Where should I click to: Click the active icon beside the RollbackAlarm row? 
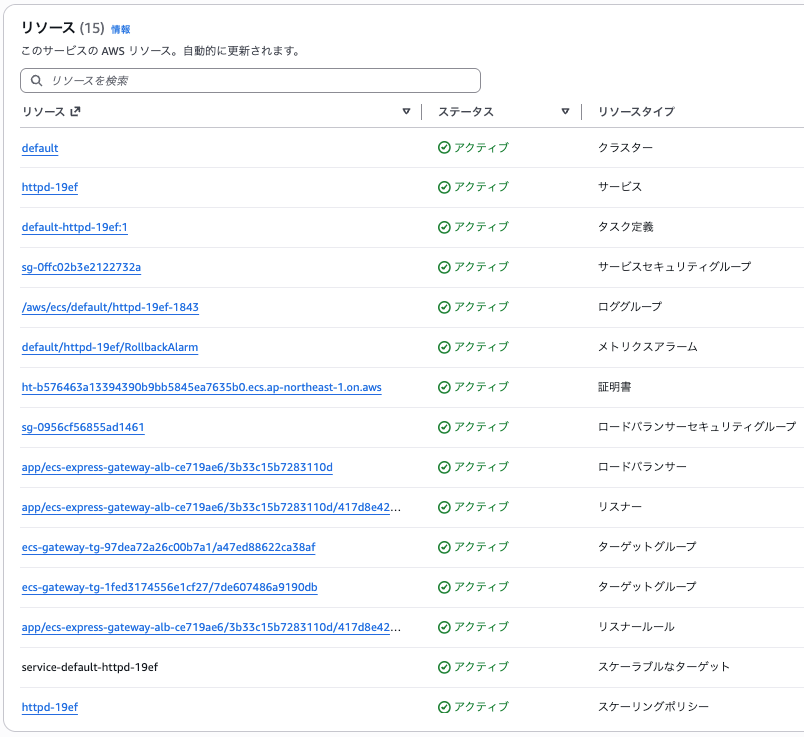click(442, 347)
